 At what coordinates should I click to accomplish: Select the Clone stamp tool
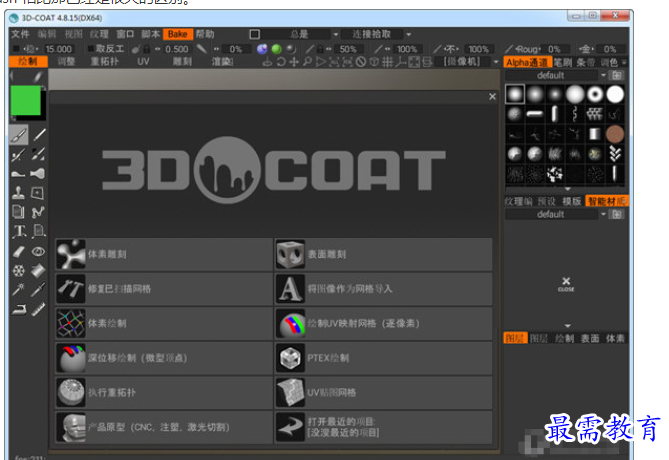(18, 193)
